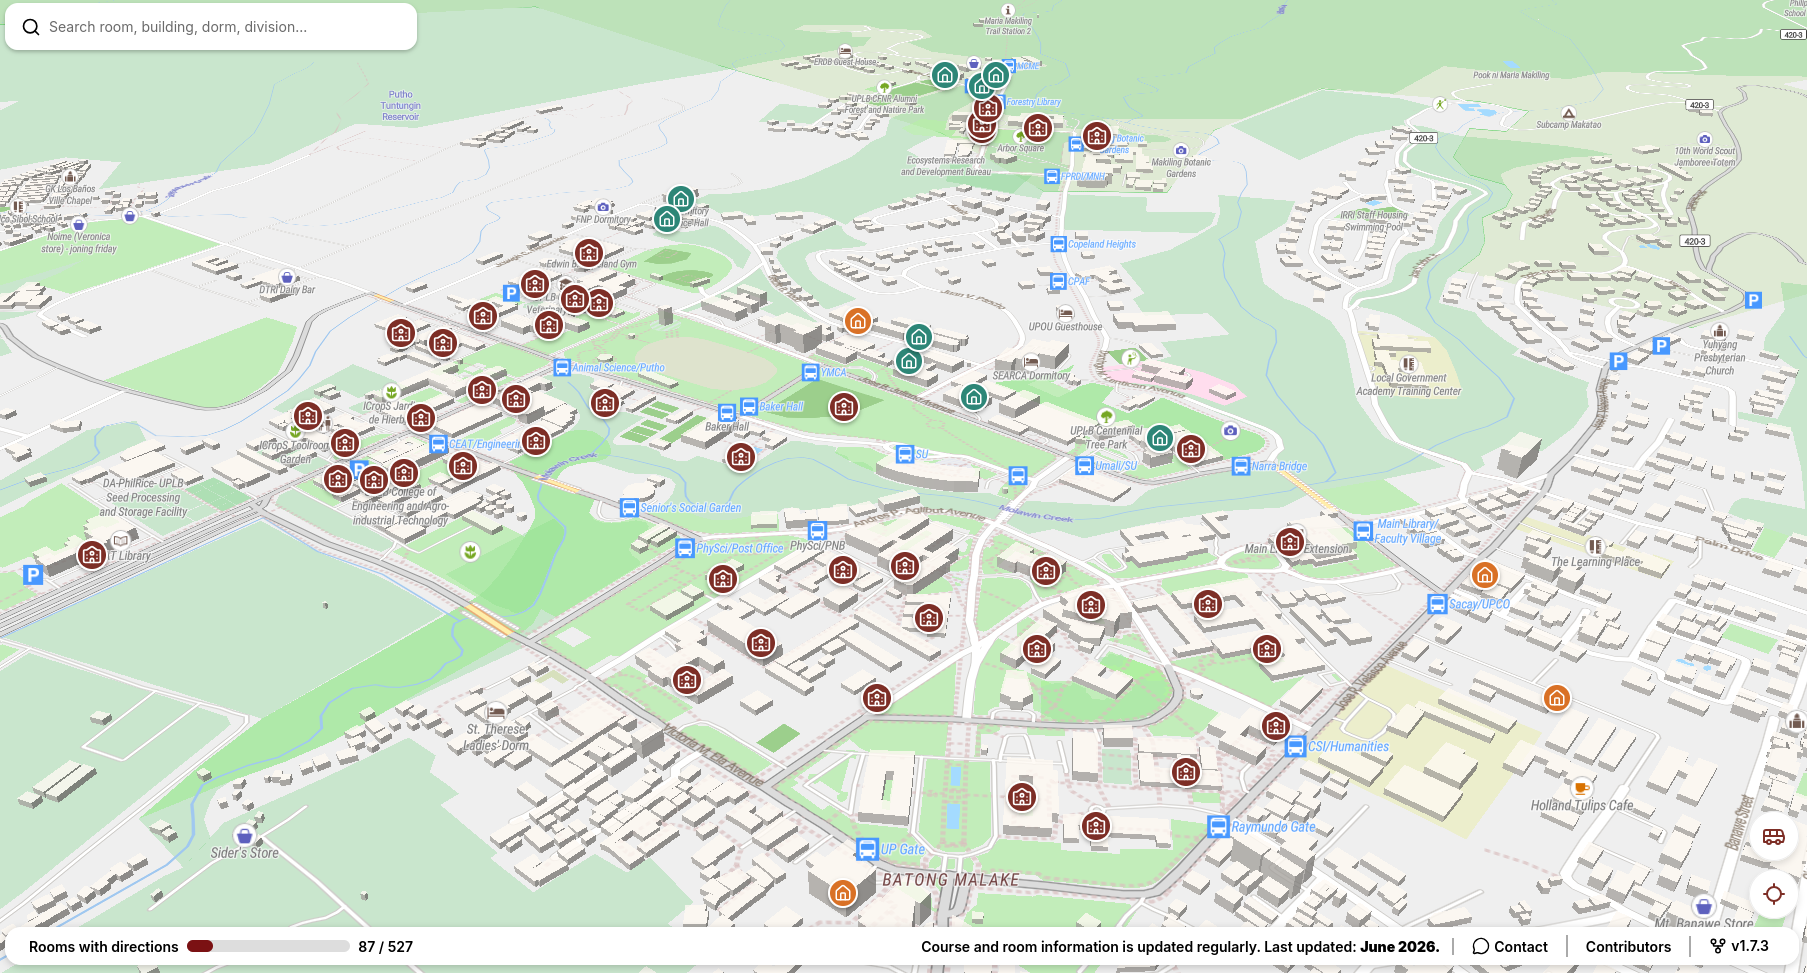Click the rooms with directions progress bar

pos(268,946)
